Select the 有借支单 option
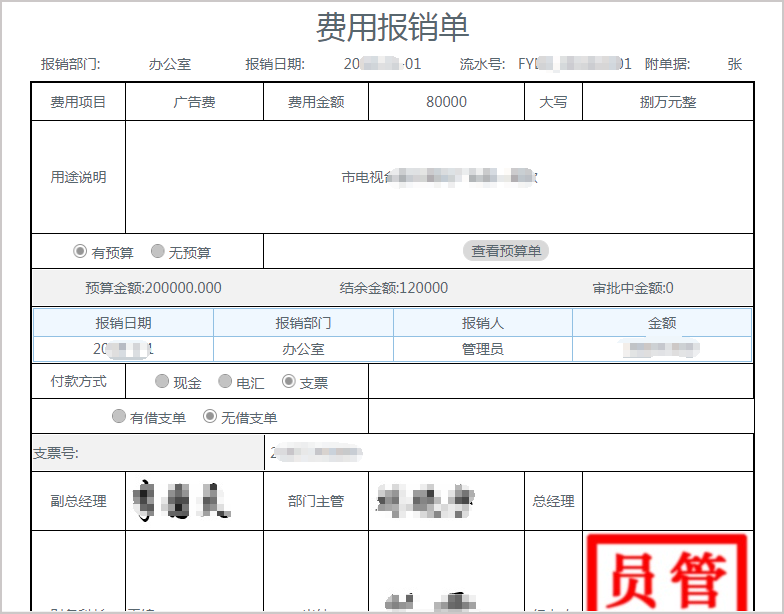Viewport: 784px width, 614px height. click(x=118, y=416)
